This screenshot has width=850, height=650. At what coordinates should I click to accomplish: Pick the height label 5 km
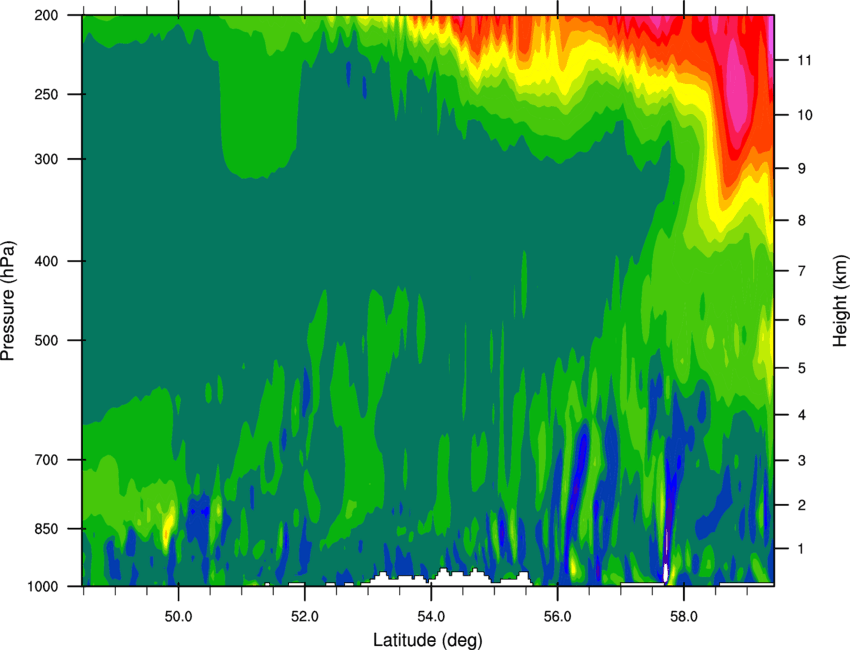point(802,368)
